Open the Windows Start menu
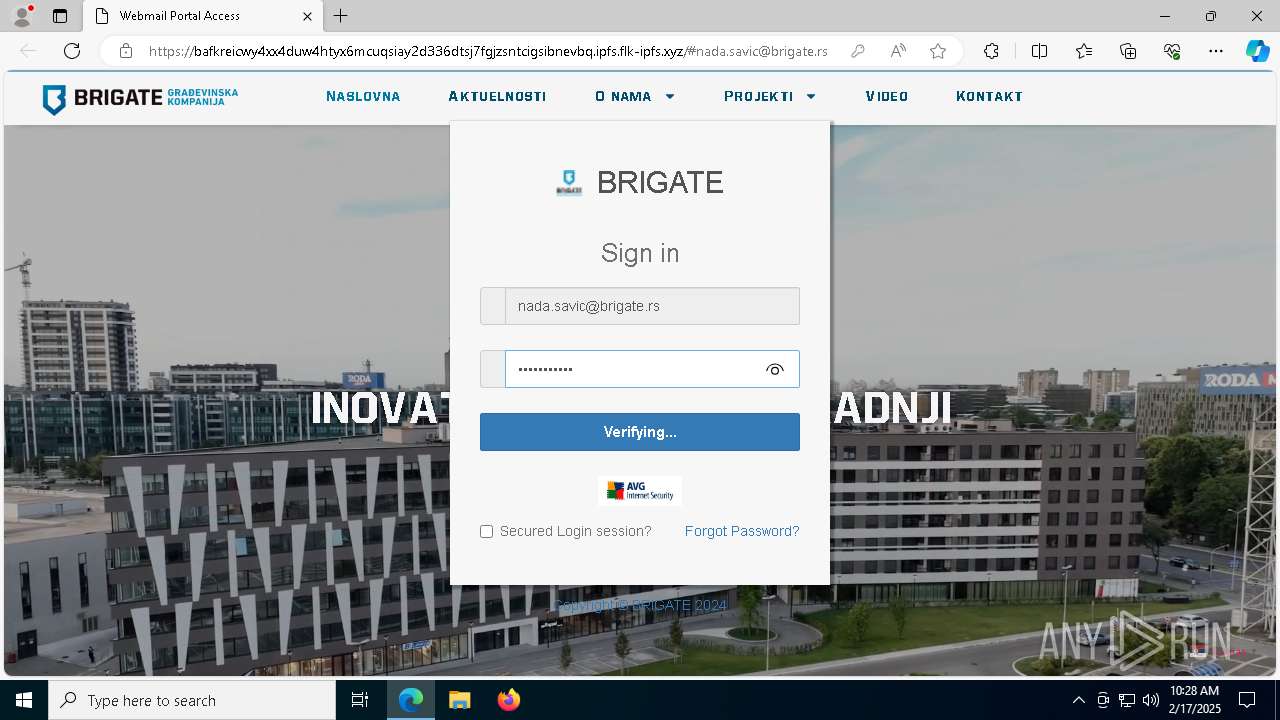Viewport: 1280px width, 720px height. [24, 700]
